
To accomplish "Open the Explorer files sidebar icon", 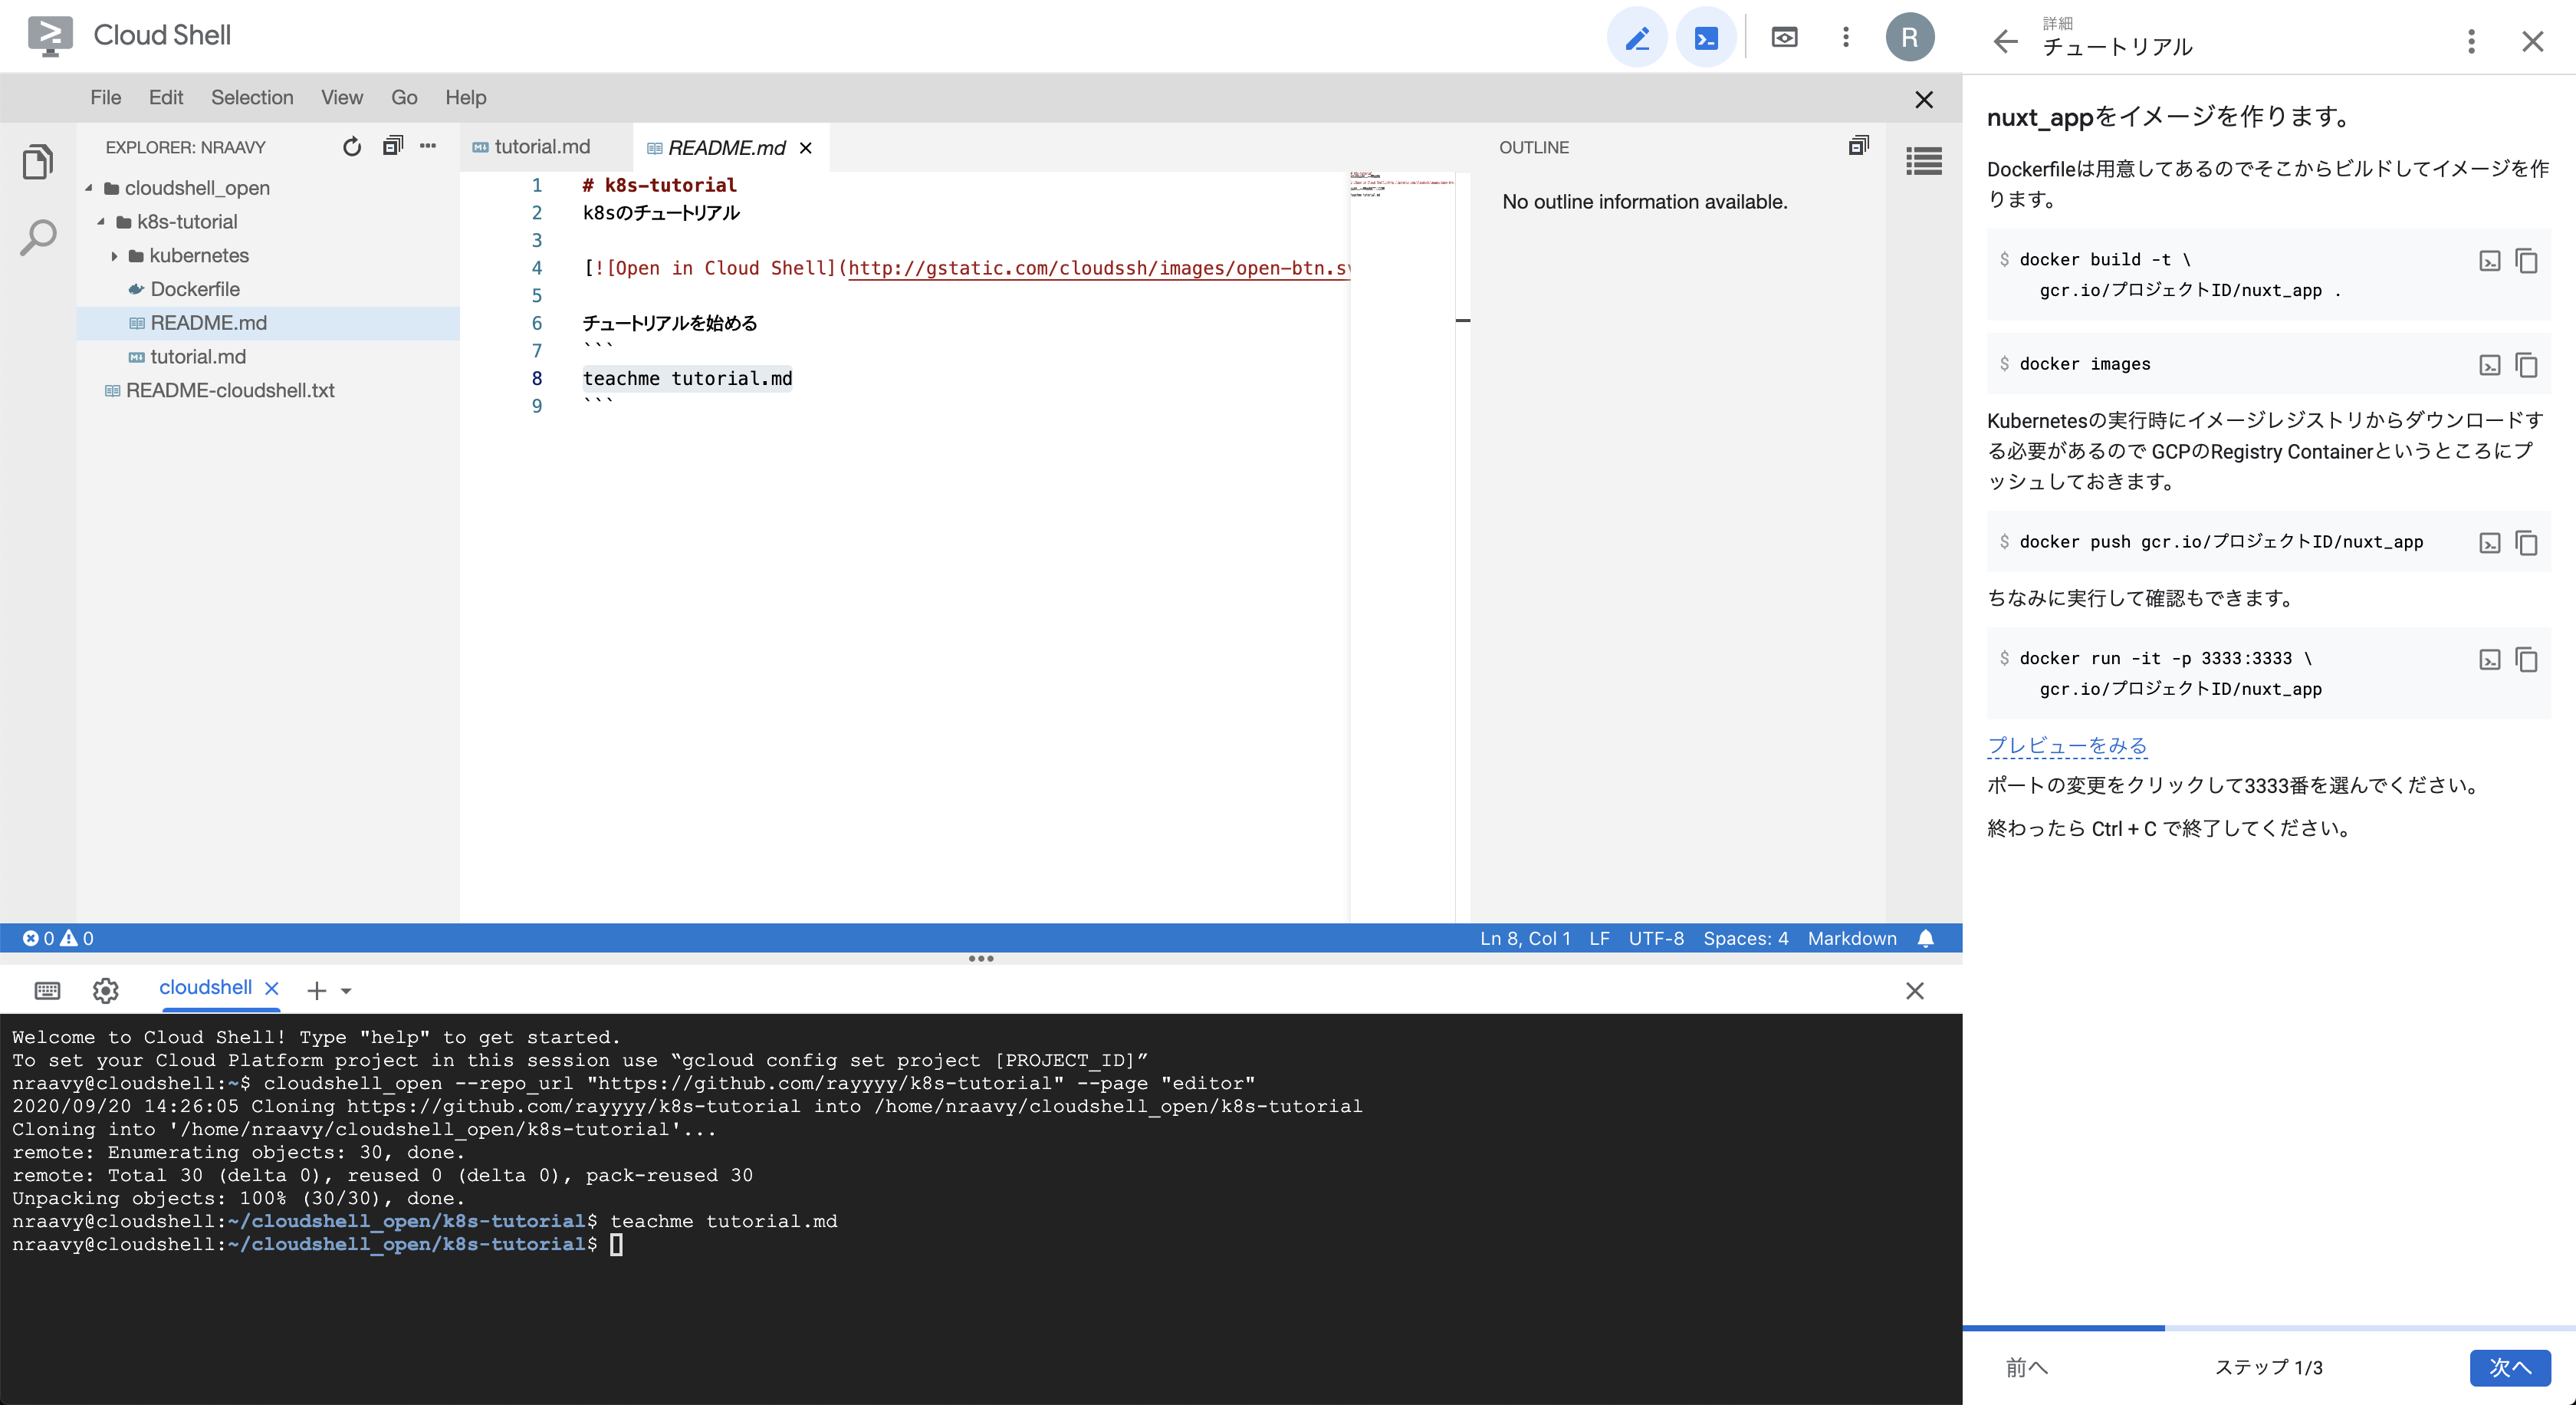I will 38,162.
